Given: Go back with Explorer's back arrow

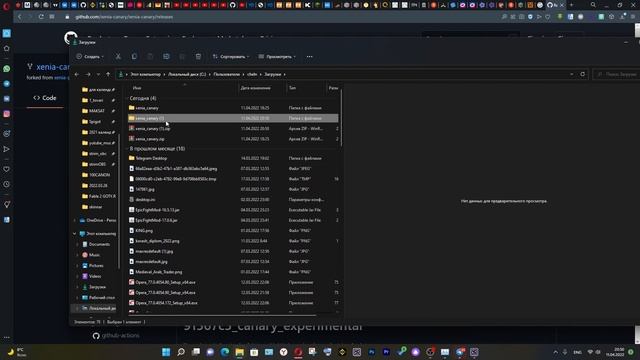Looking at the screenshot, I should (x=77, y=74).
